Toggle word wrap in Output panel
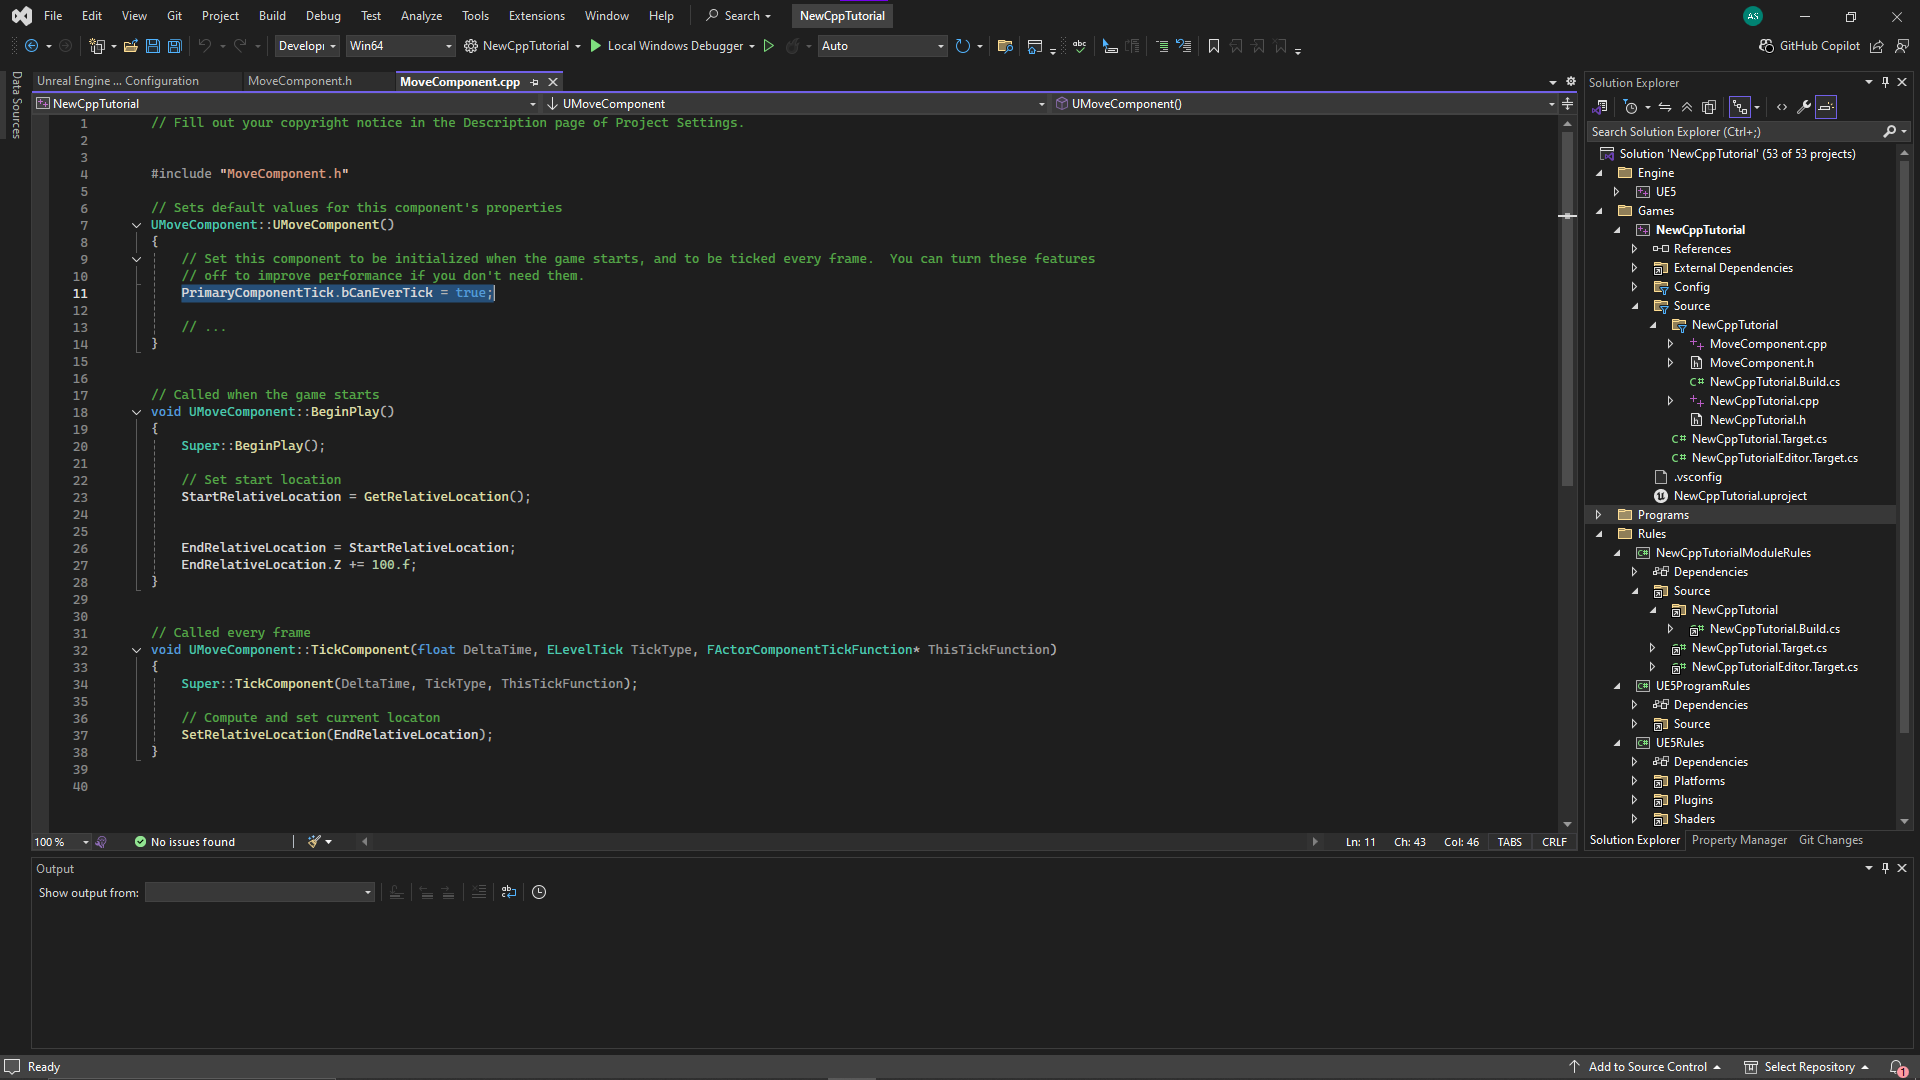The height and width of the screenshot is (1080, 1920). coord(509,892)
